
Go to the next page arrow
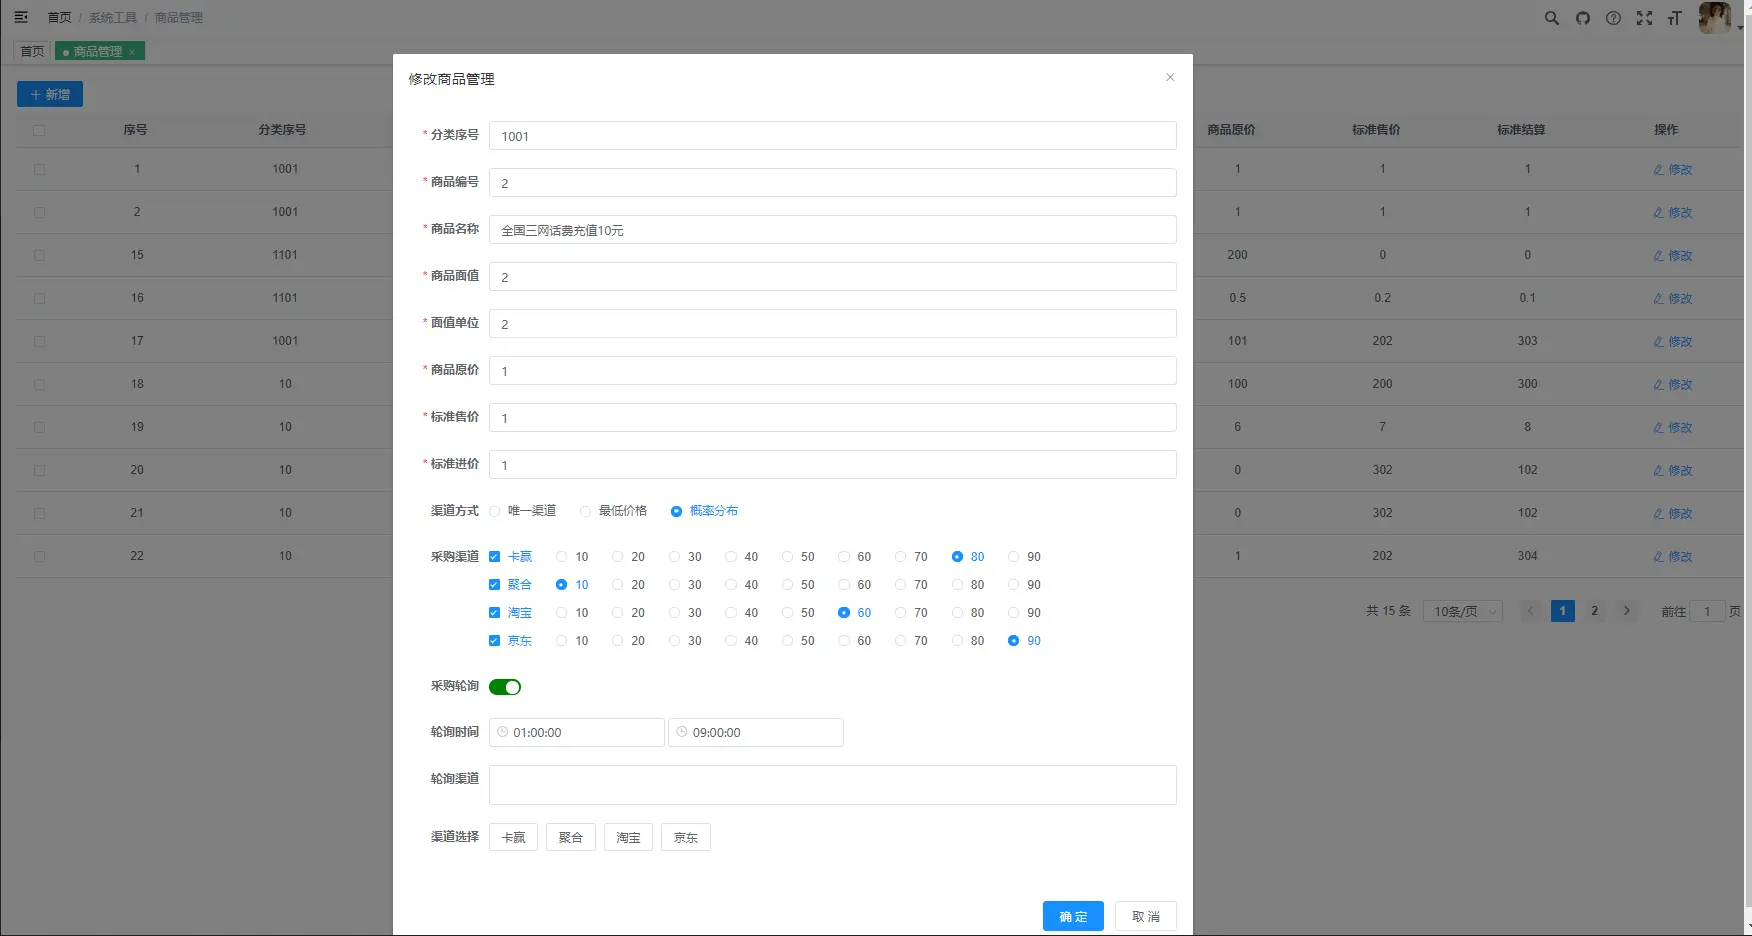point(1627,611)
